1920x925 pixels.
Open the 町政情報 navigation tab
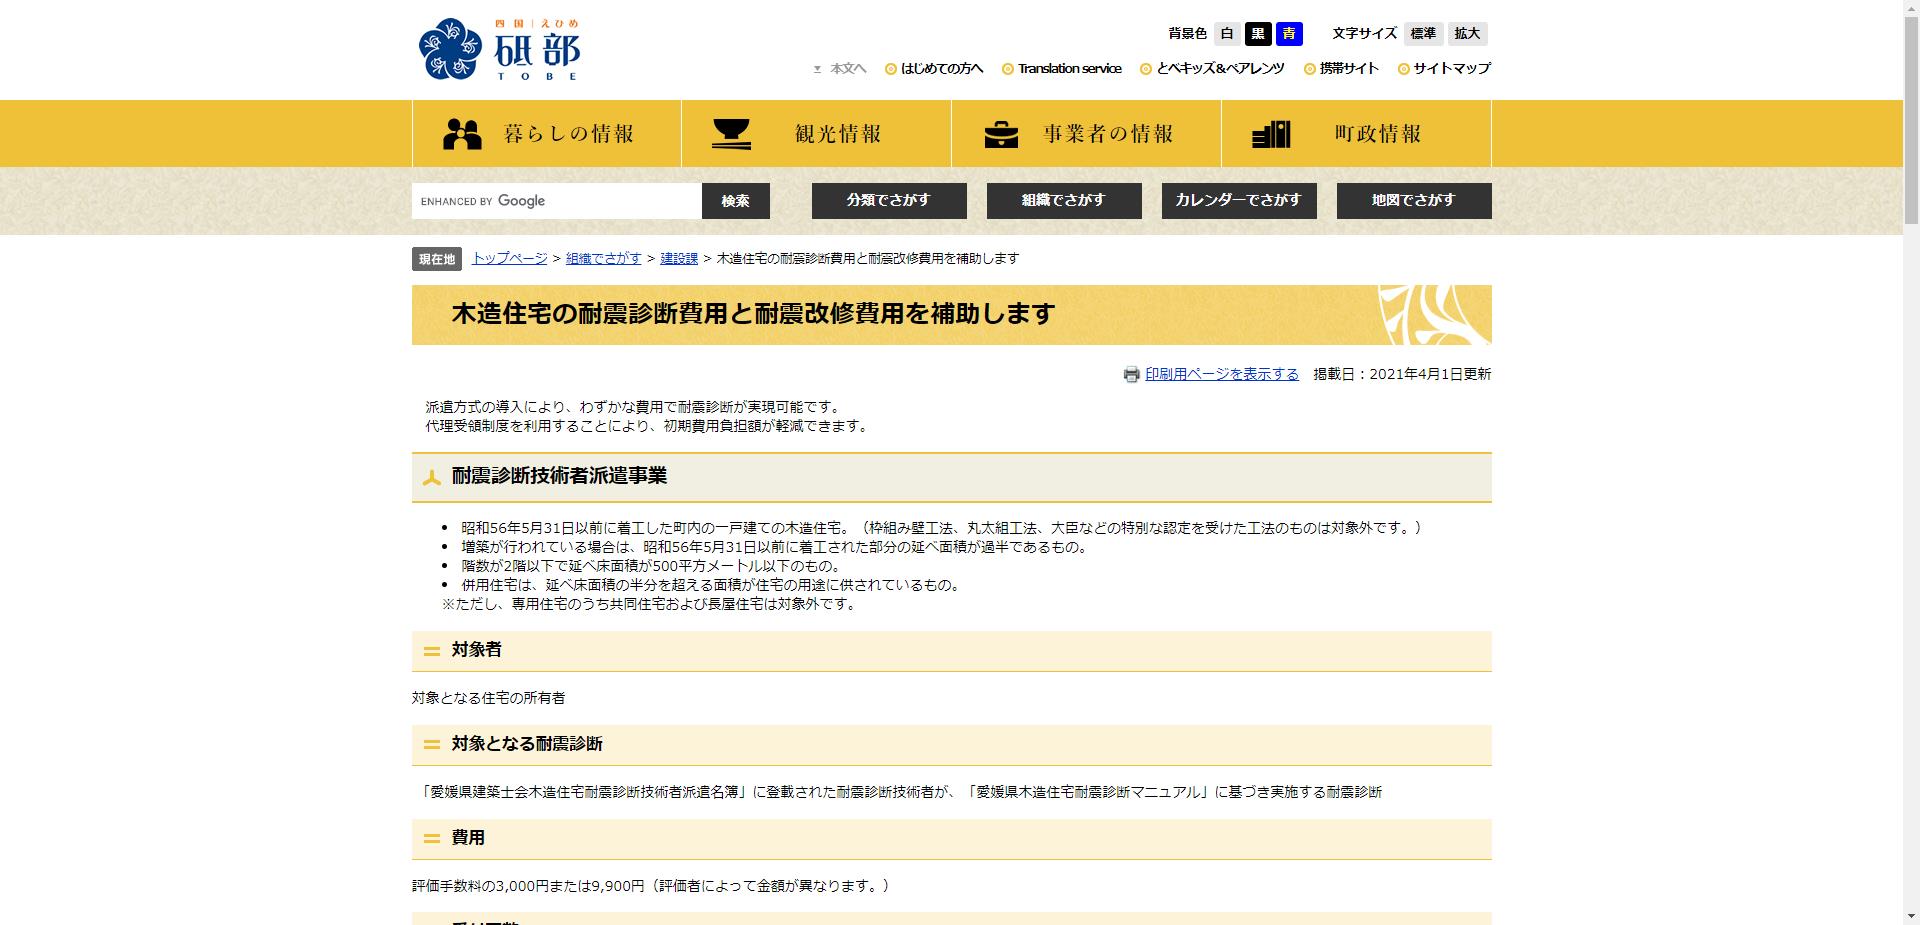point(1378,131)
